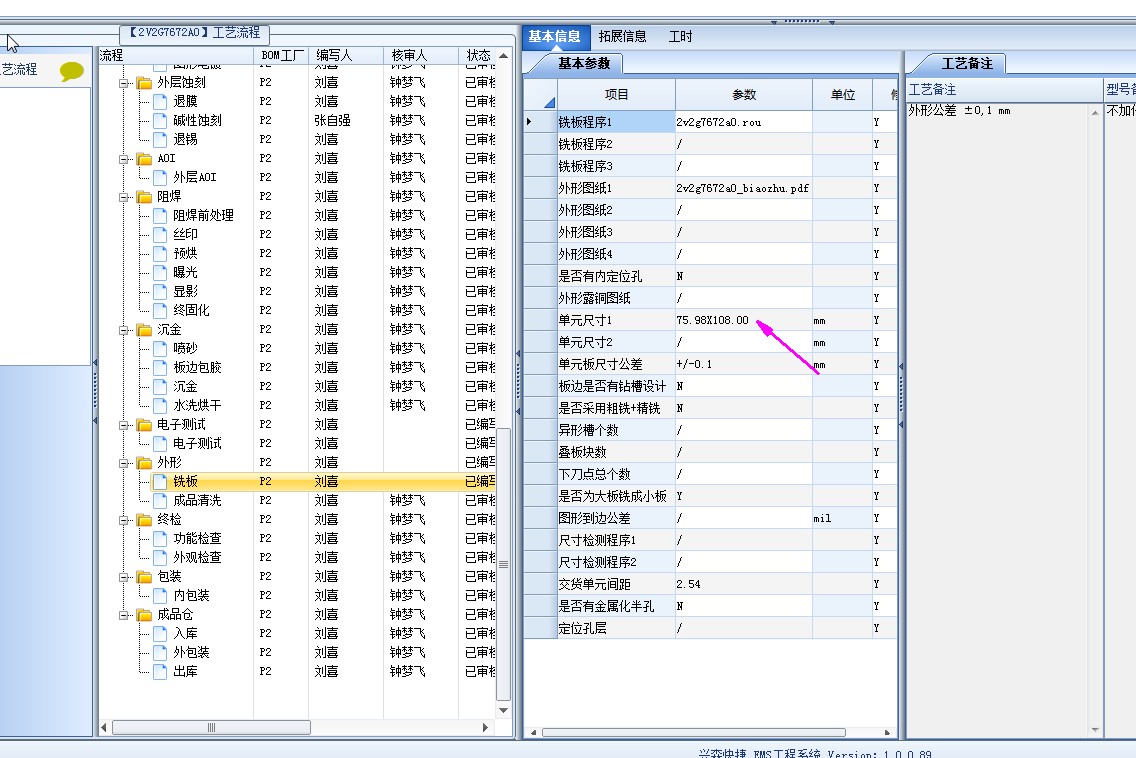This screenshot has width=1136, height=758.
Task: Sort by the 核审人 column header
Action: (421, 55)
